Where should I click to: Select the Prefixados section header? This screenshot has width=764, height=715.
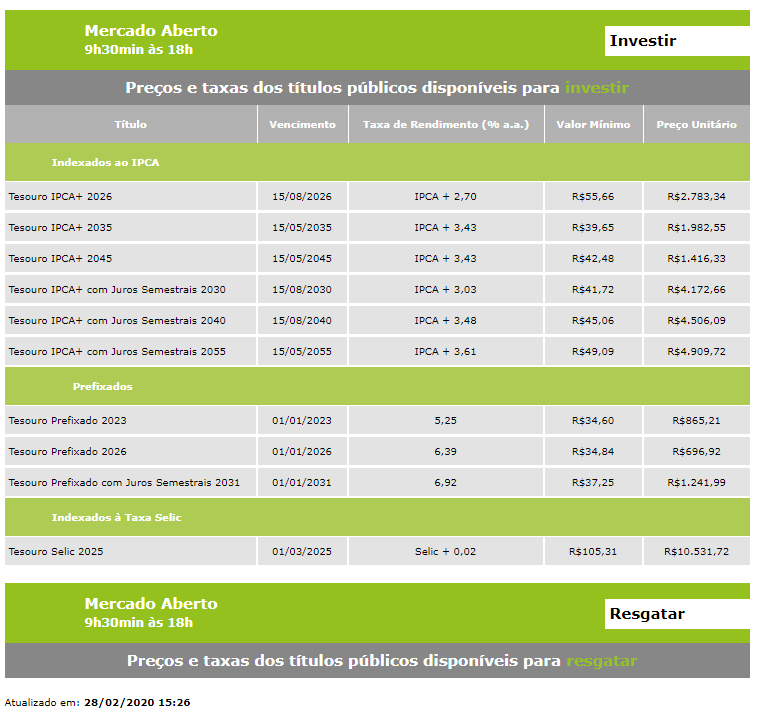coord(102,386)
